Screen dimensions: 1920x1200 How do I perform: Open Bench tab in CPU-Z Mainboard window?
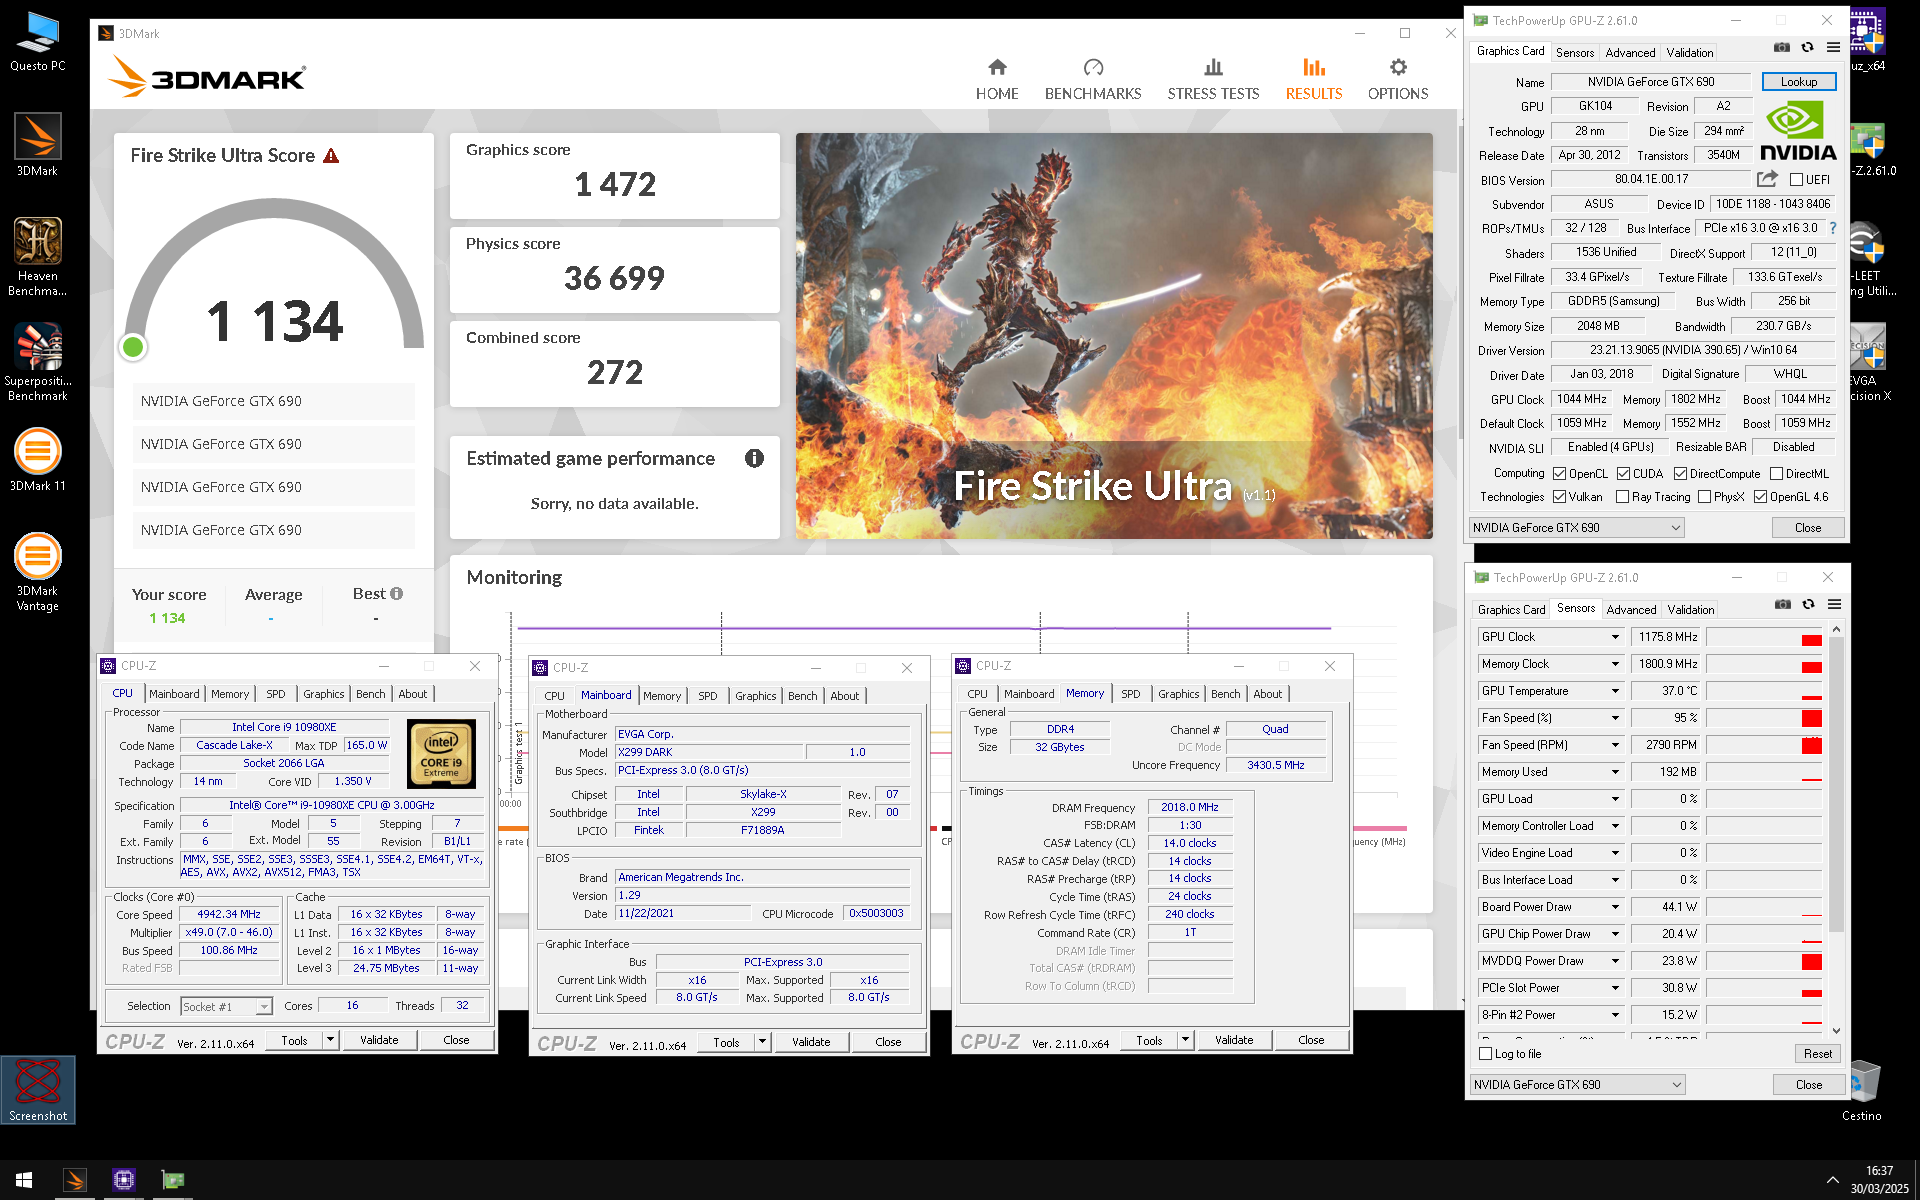[803, 696]
